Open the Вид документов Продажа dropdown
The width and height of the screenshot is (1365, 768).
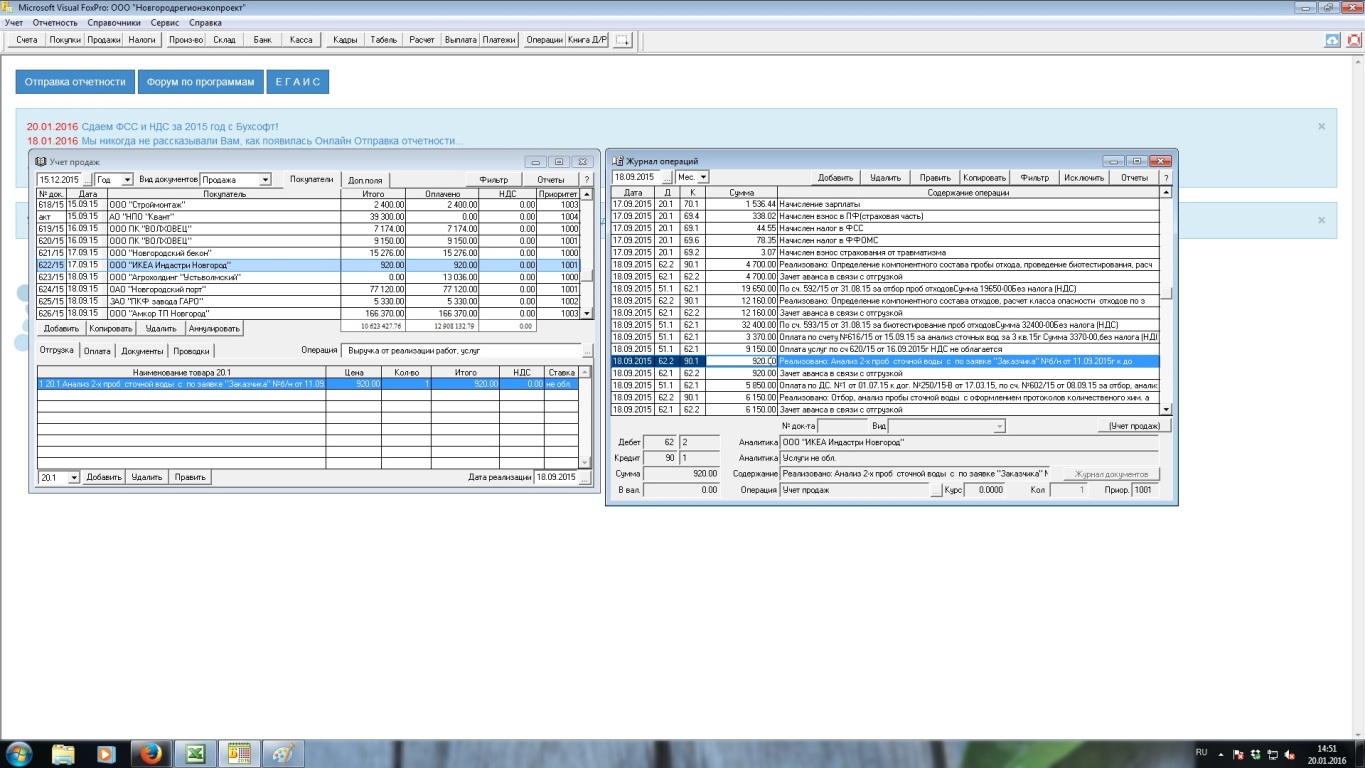pyautogui.click(x=265, y=180)
